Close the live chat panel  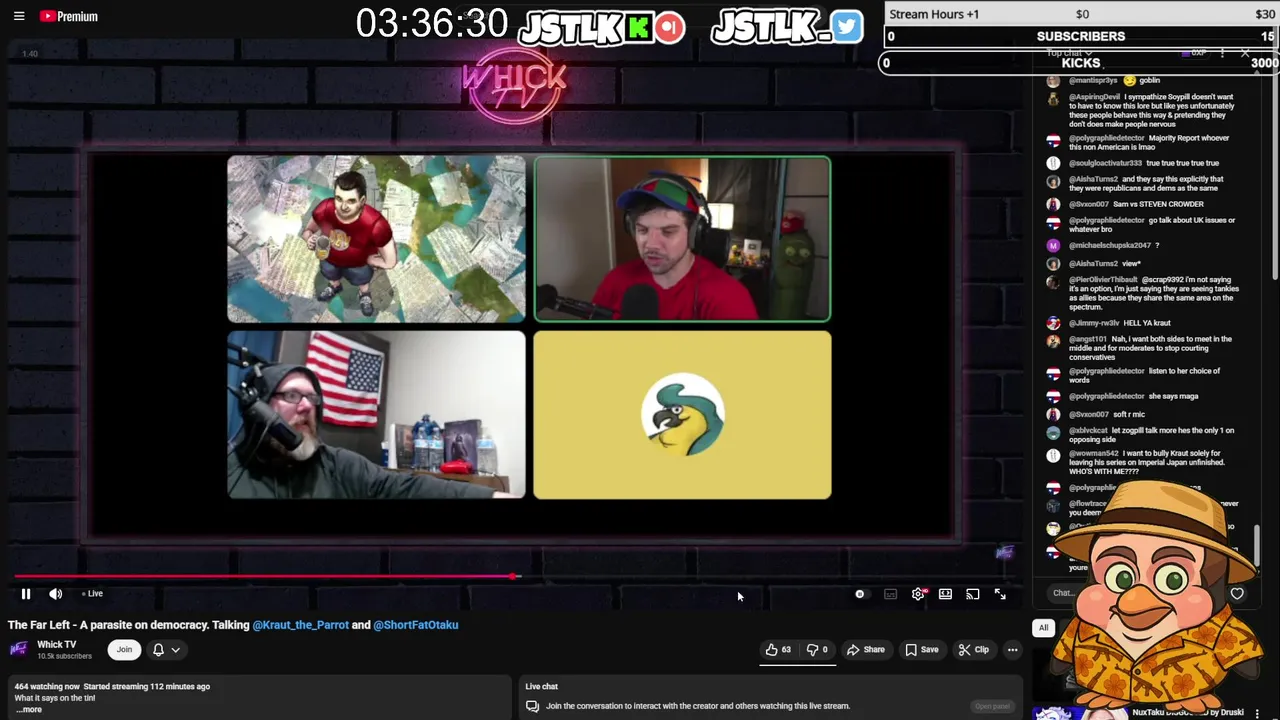click(x=1245, y=52)
